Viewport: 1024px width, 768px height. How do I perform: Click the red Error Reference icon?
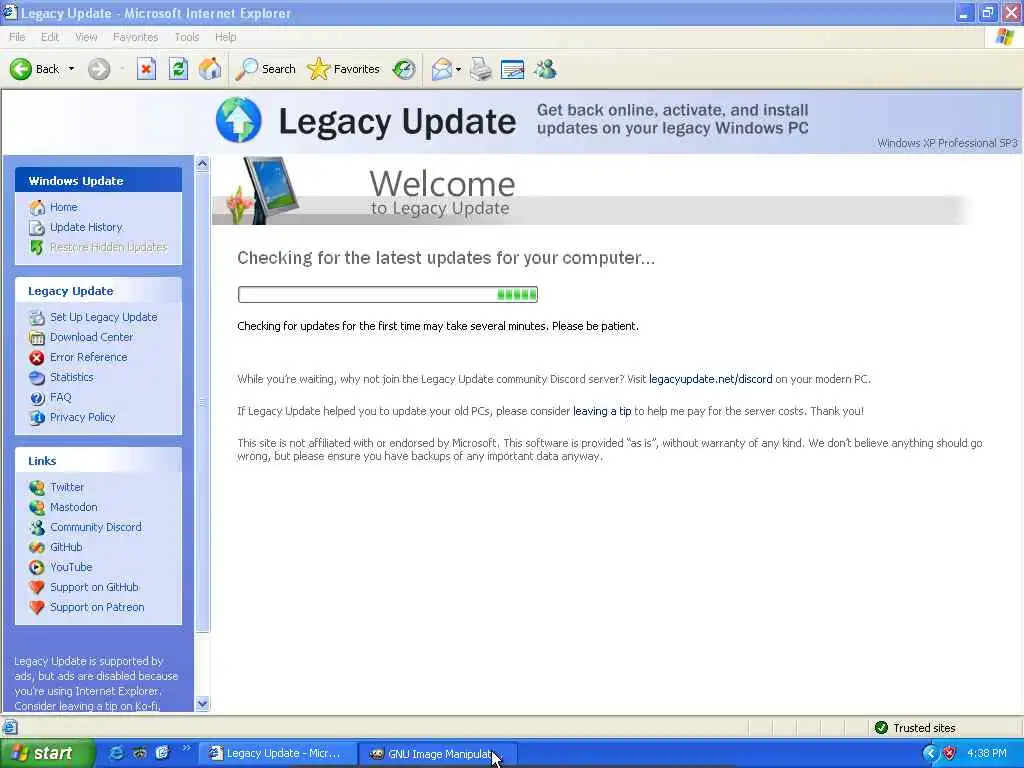[37, 358]
